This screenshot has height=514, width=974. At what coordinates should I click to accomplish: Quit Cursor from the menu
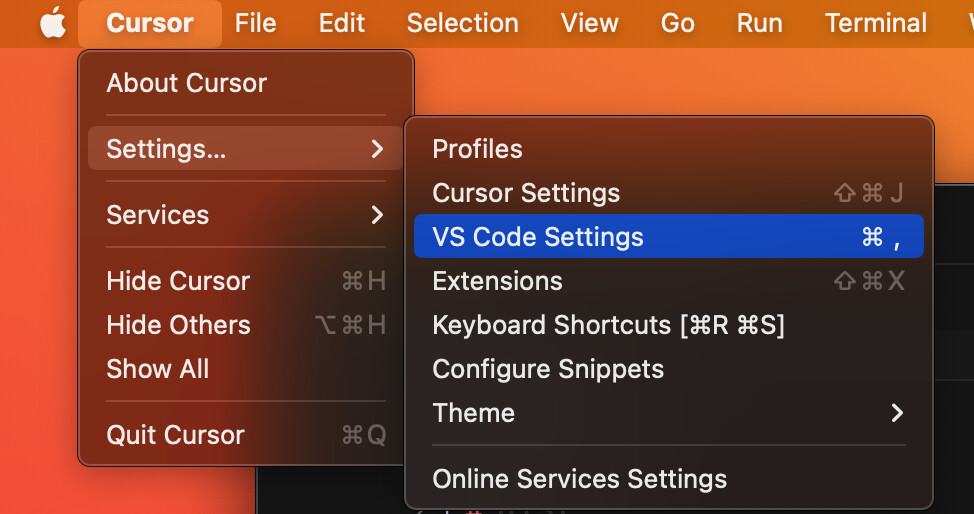(x=175, y=435)
